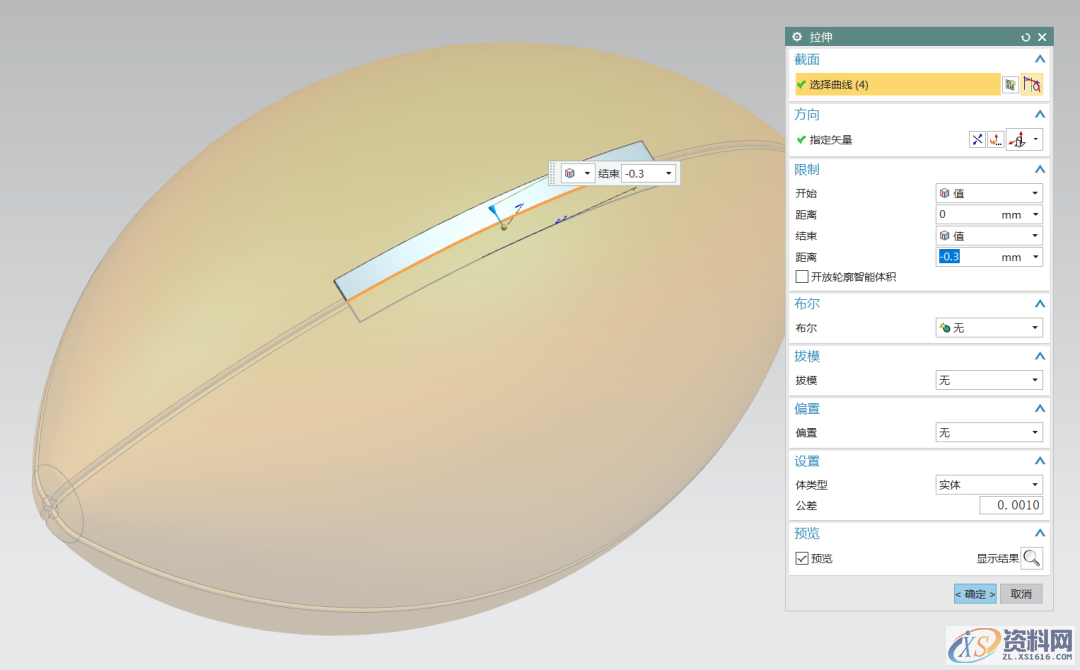Open the 拔模 dropdown set to 无
The width and height of the screenshot is (1080, 670).
(x=988, y=381)
